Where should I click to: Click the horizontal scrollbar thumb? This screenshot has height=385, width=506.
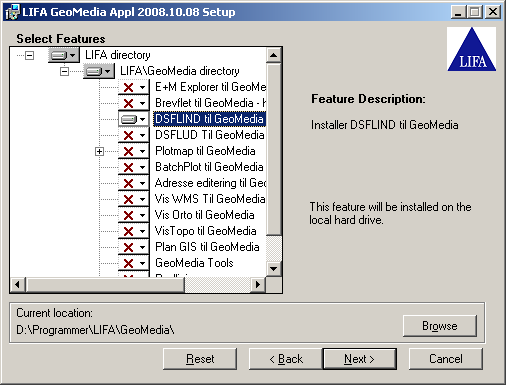point(105,285)
